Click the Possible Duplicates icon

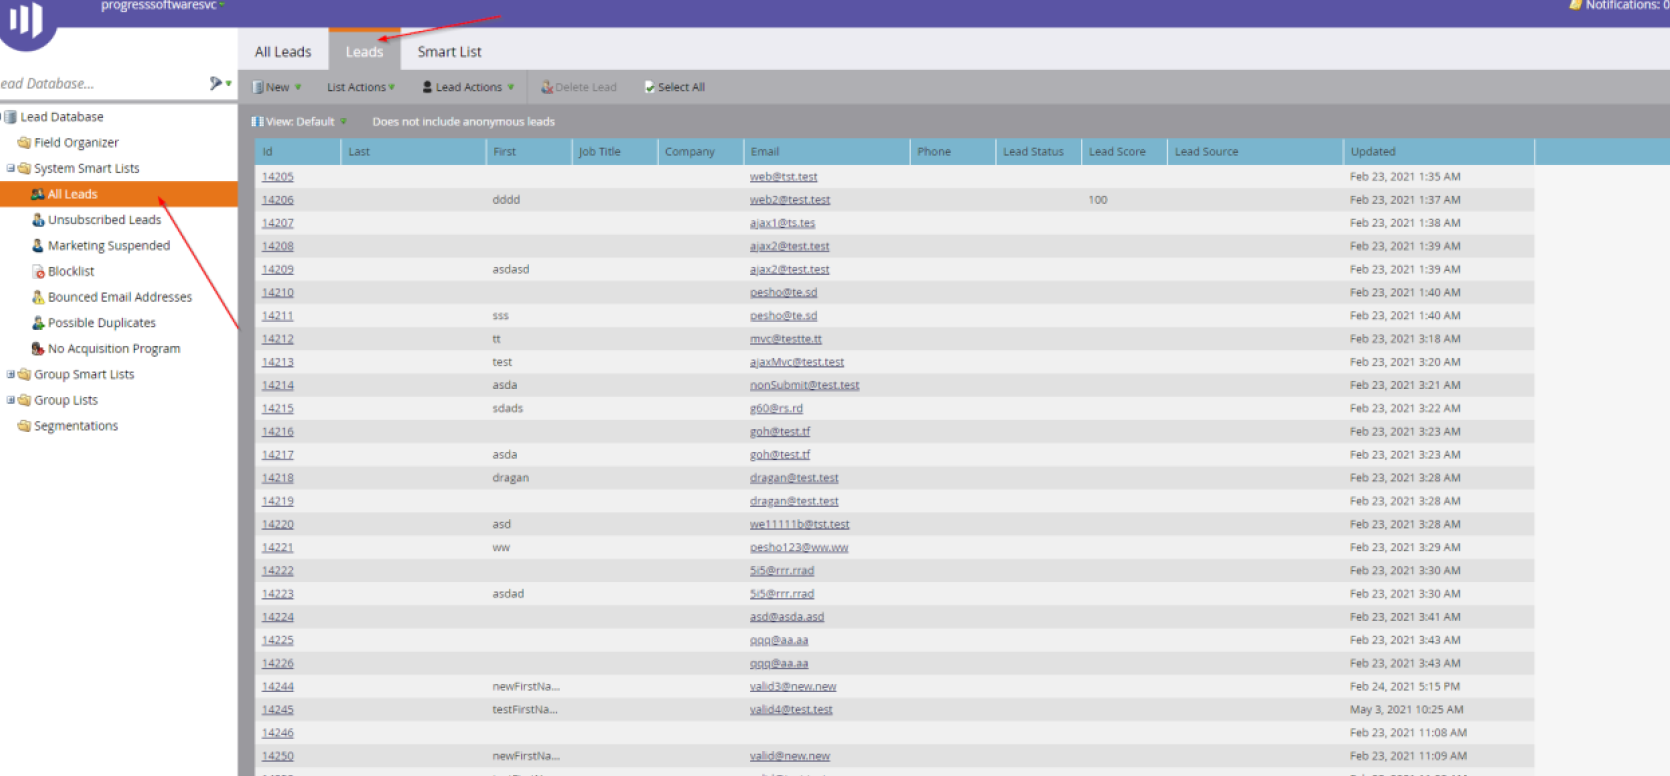point(38,322)
